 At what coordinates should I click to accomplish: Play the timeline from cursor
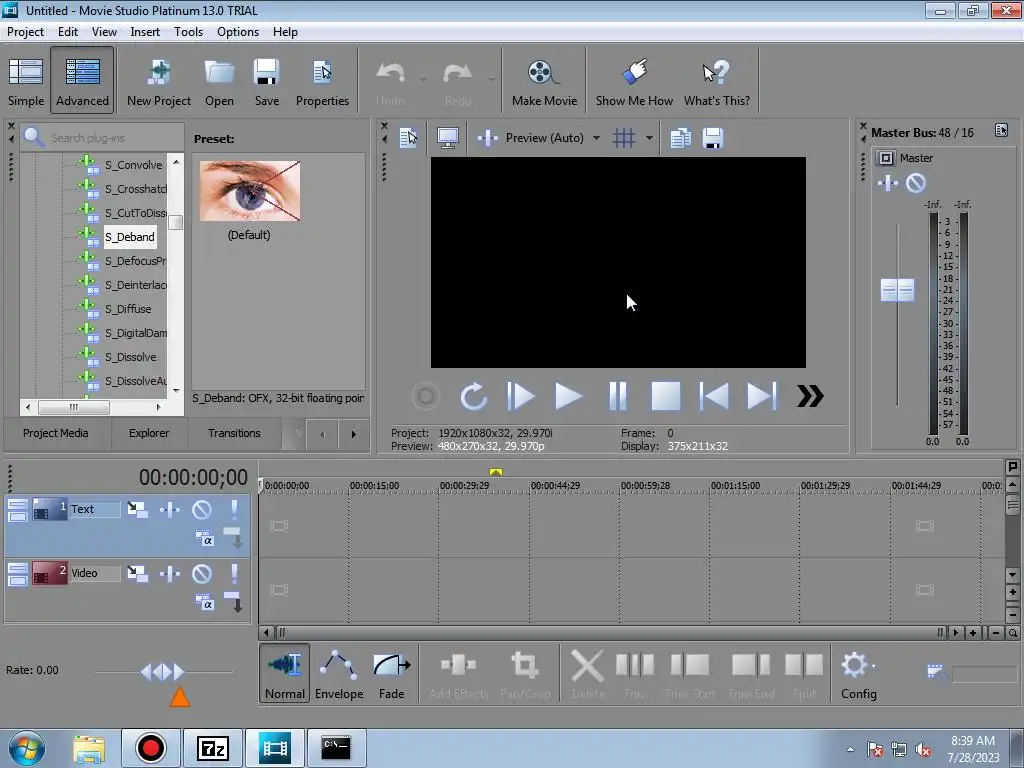tap(568, 396)
